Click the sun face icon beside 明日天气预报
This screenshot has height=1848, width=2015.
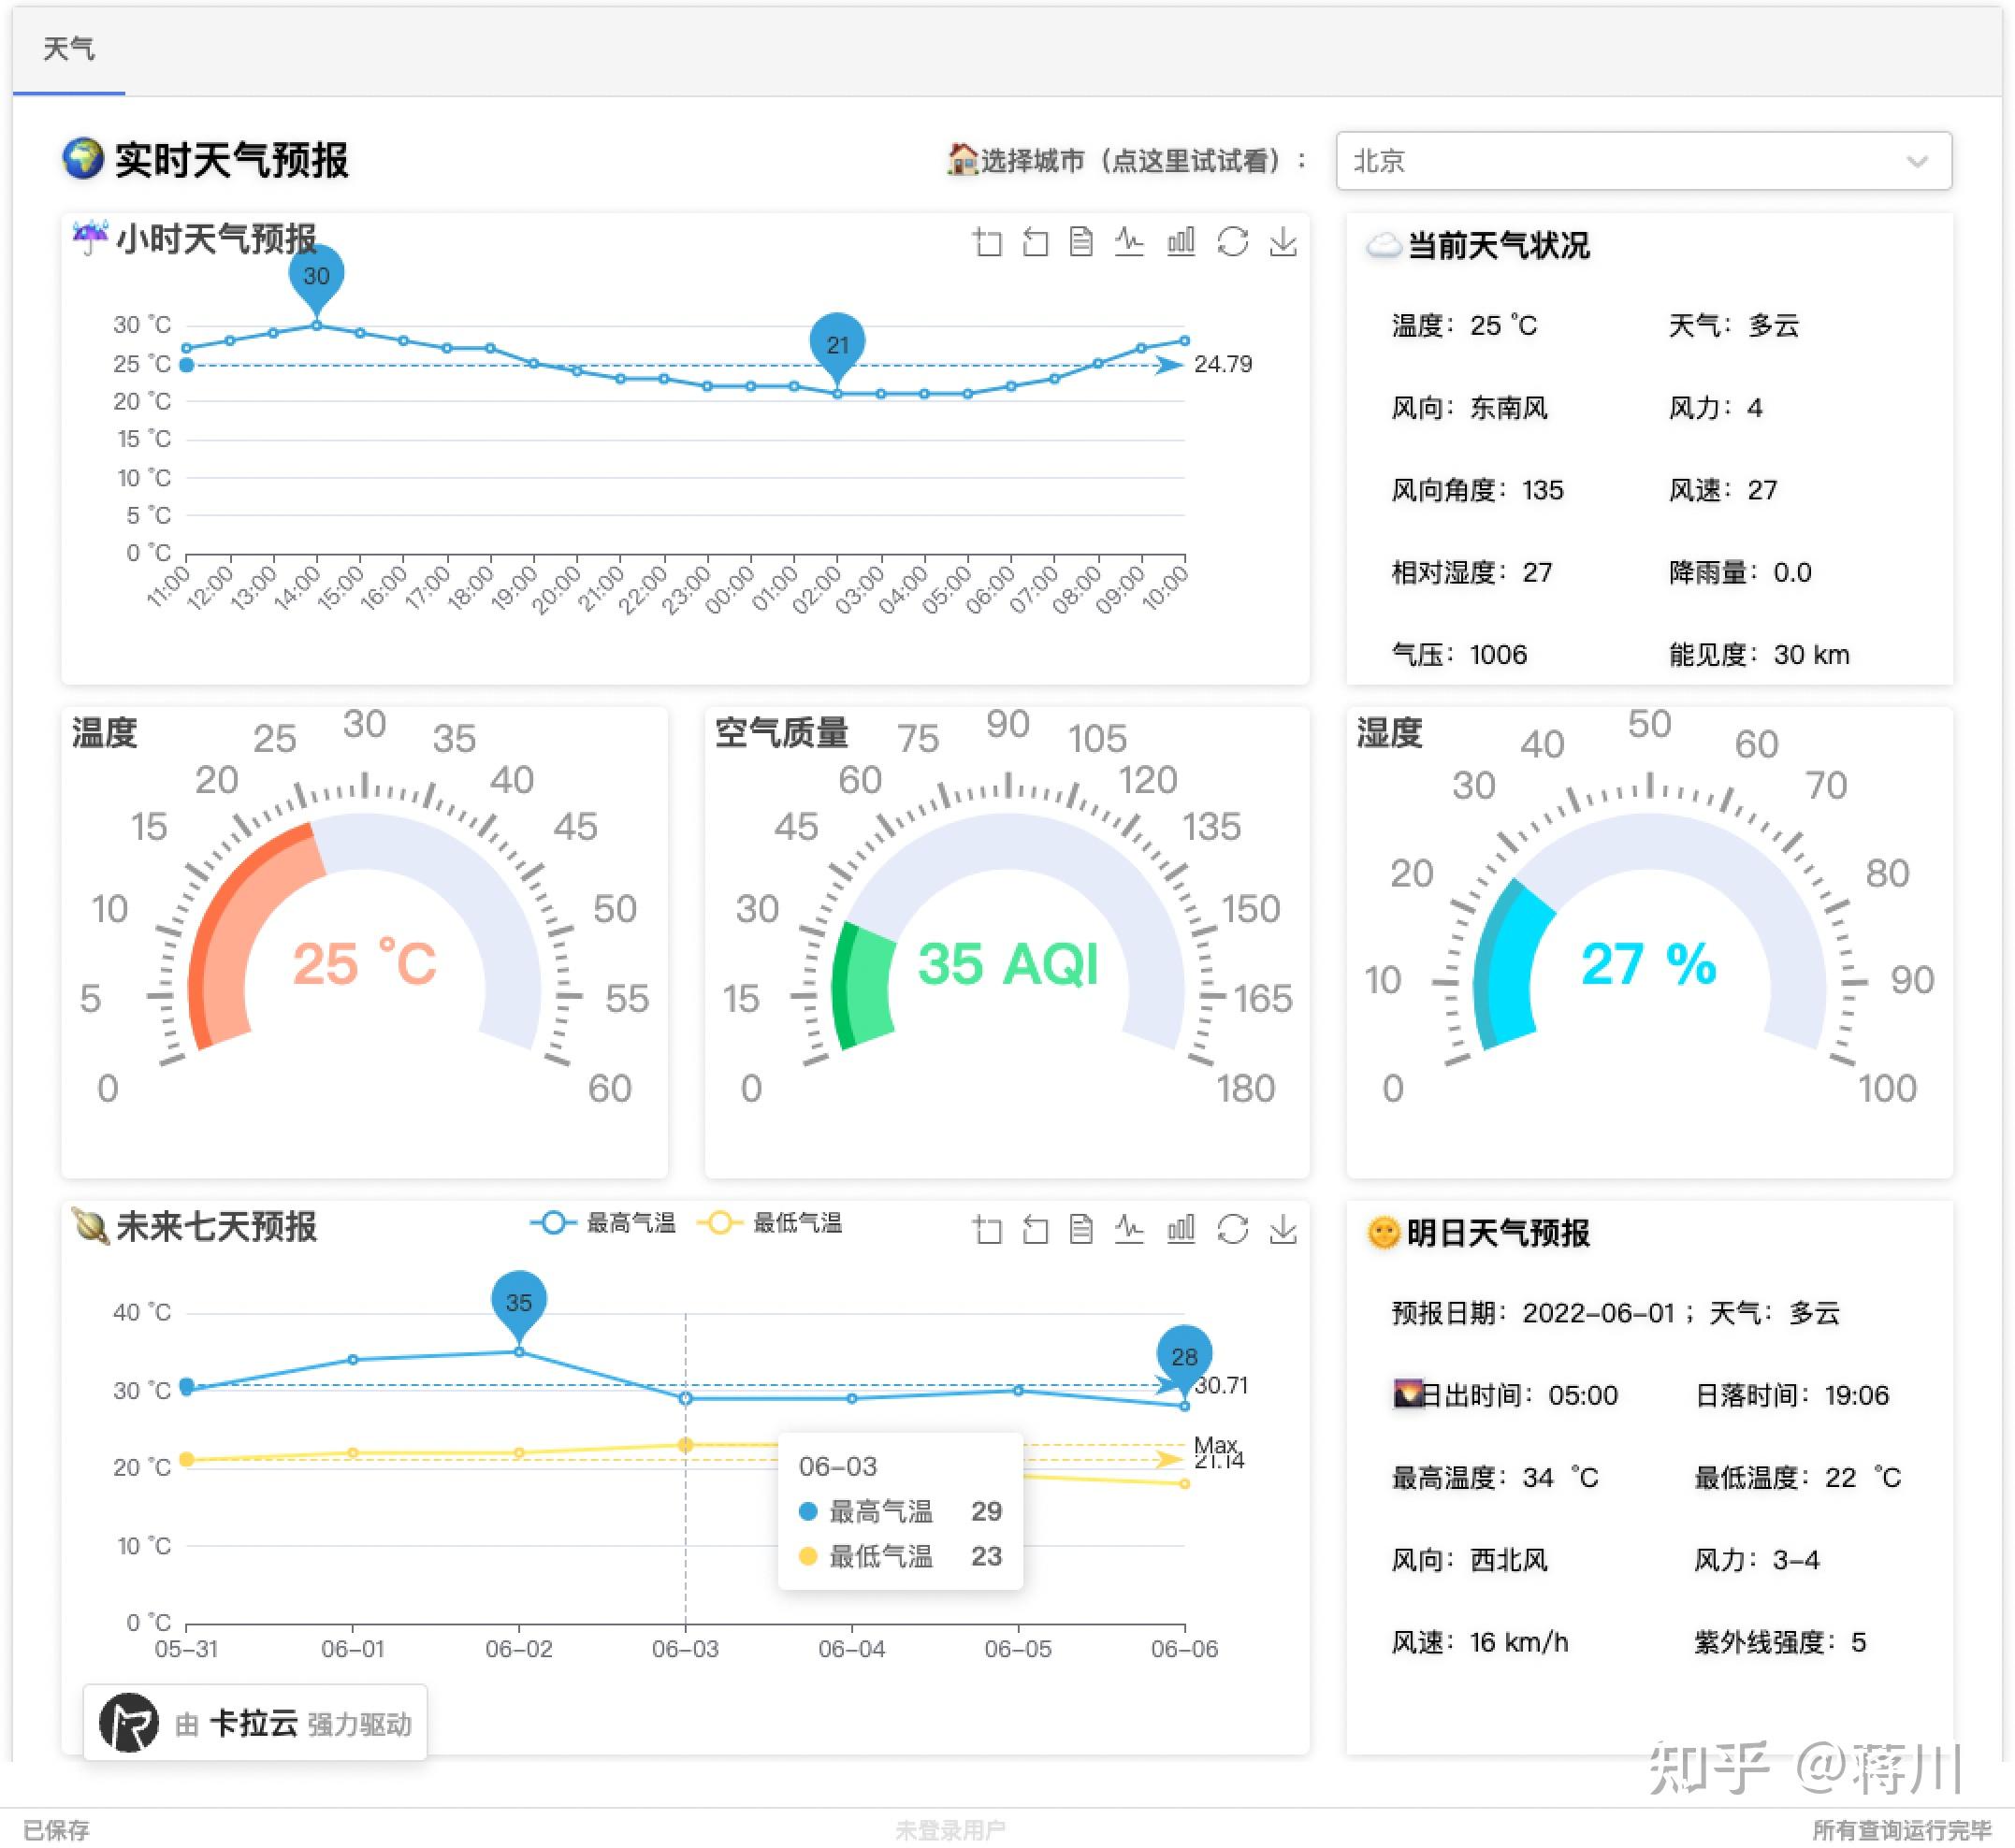click(1383, 1233)
